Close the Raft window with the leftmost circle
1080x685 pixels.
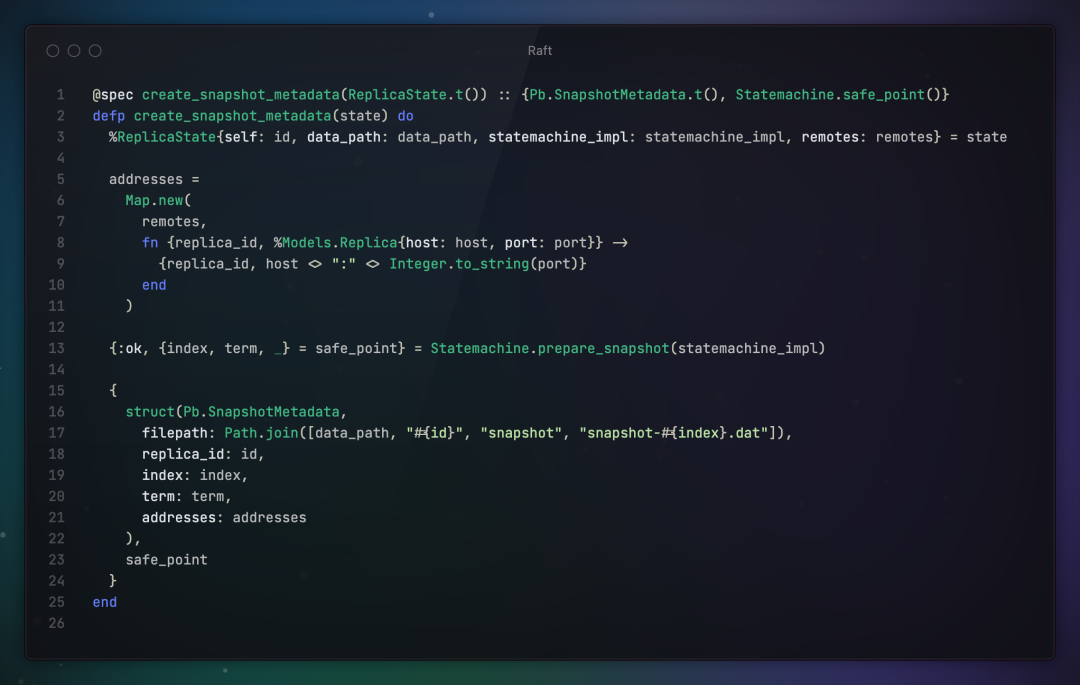tap(52, 51)
